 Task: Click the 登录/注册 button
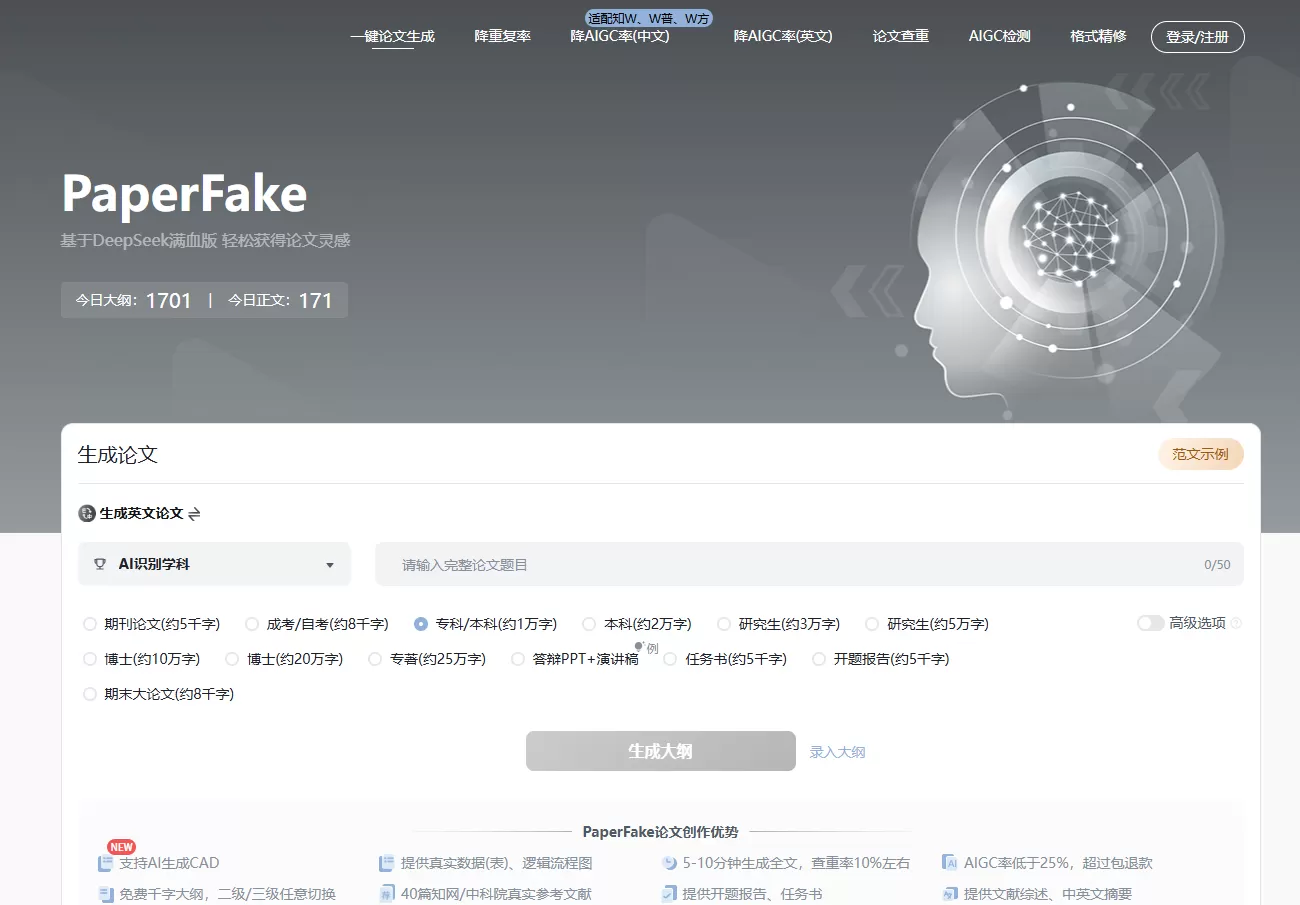pyautogui.click(x=1197, y=36)
